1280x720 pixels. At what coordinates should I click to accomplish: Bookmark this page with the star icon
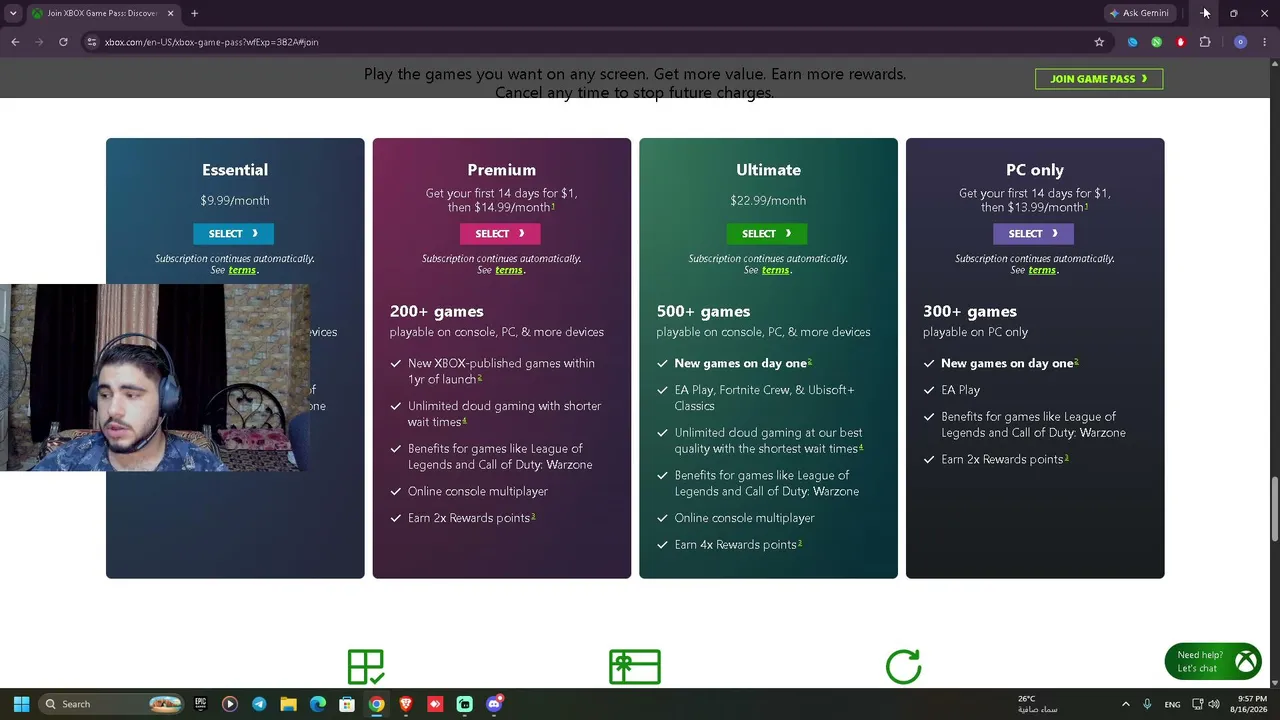pyautogui.click(x=1099, y=42)
